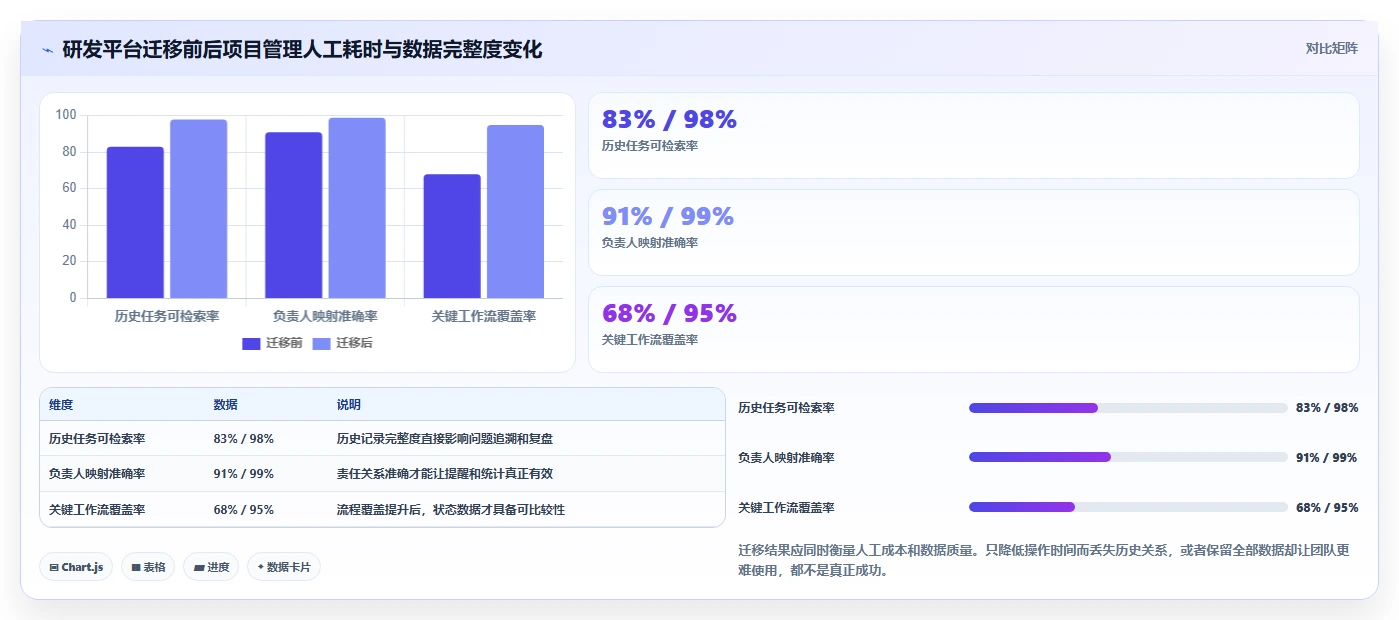The height and width of the screenshot is (620, 1399).
Task: Click the summary paragraph starting 迁移结果应同时衡量
Action: pos(1044,561)
